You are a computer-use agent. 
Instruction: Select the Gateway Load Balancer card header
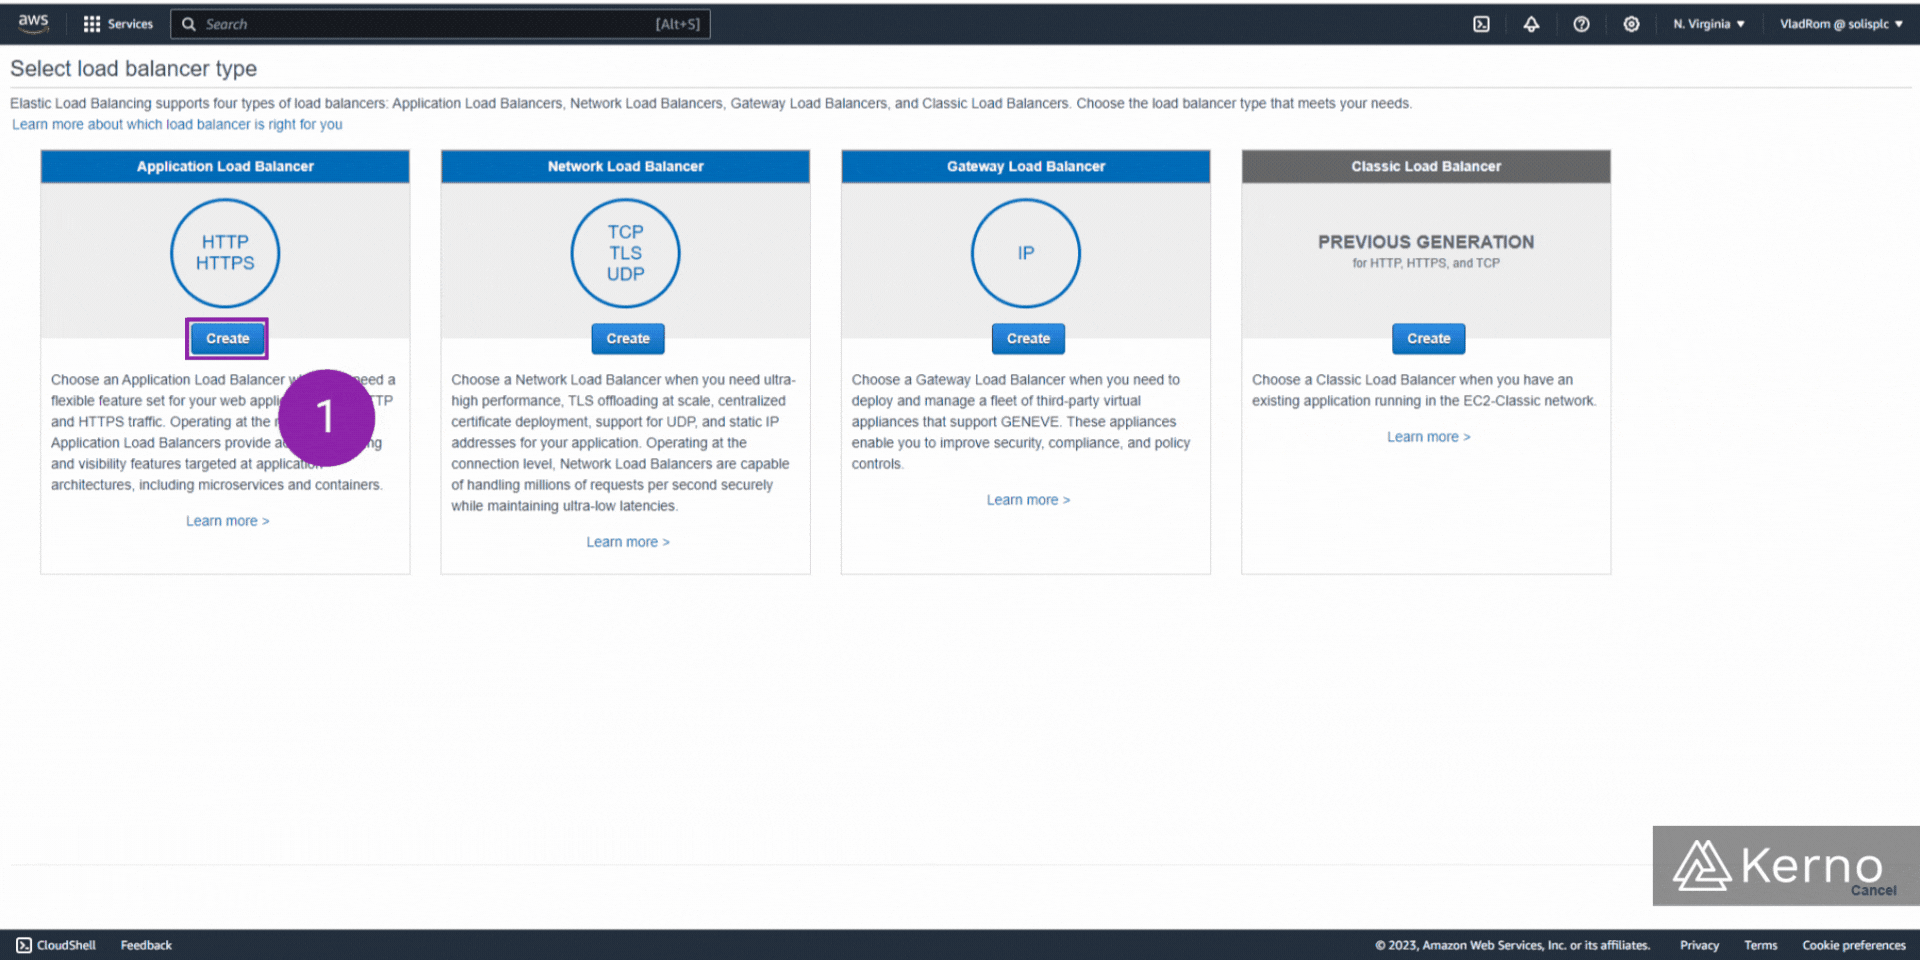coord(1026,166)
